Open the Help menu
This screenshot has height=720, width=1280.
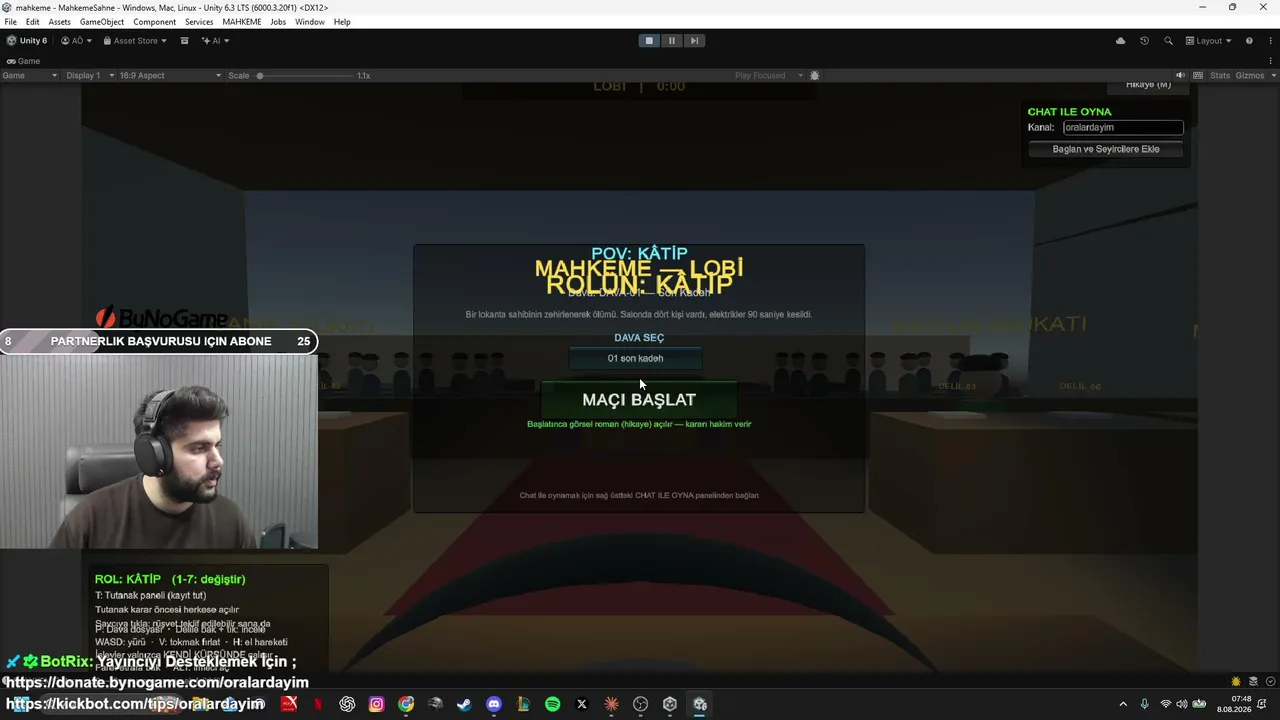click(x=342, y=22)
